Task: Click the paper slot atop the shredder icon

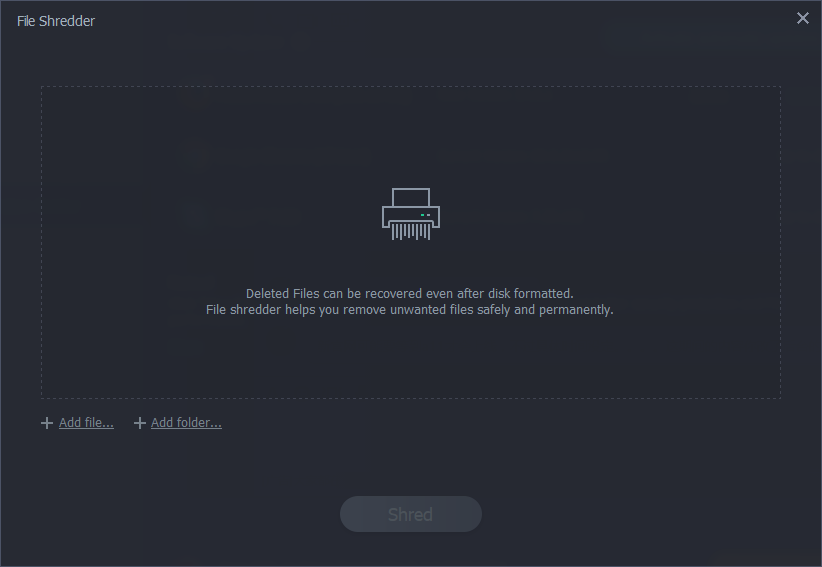Action: tap(410, 197)
